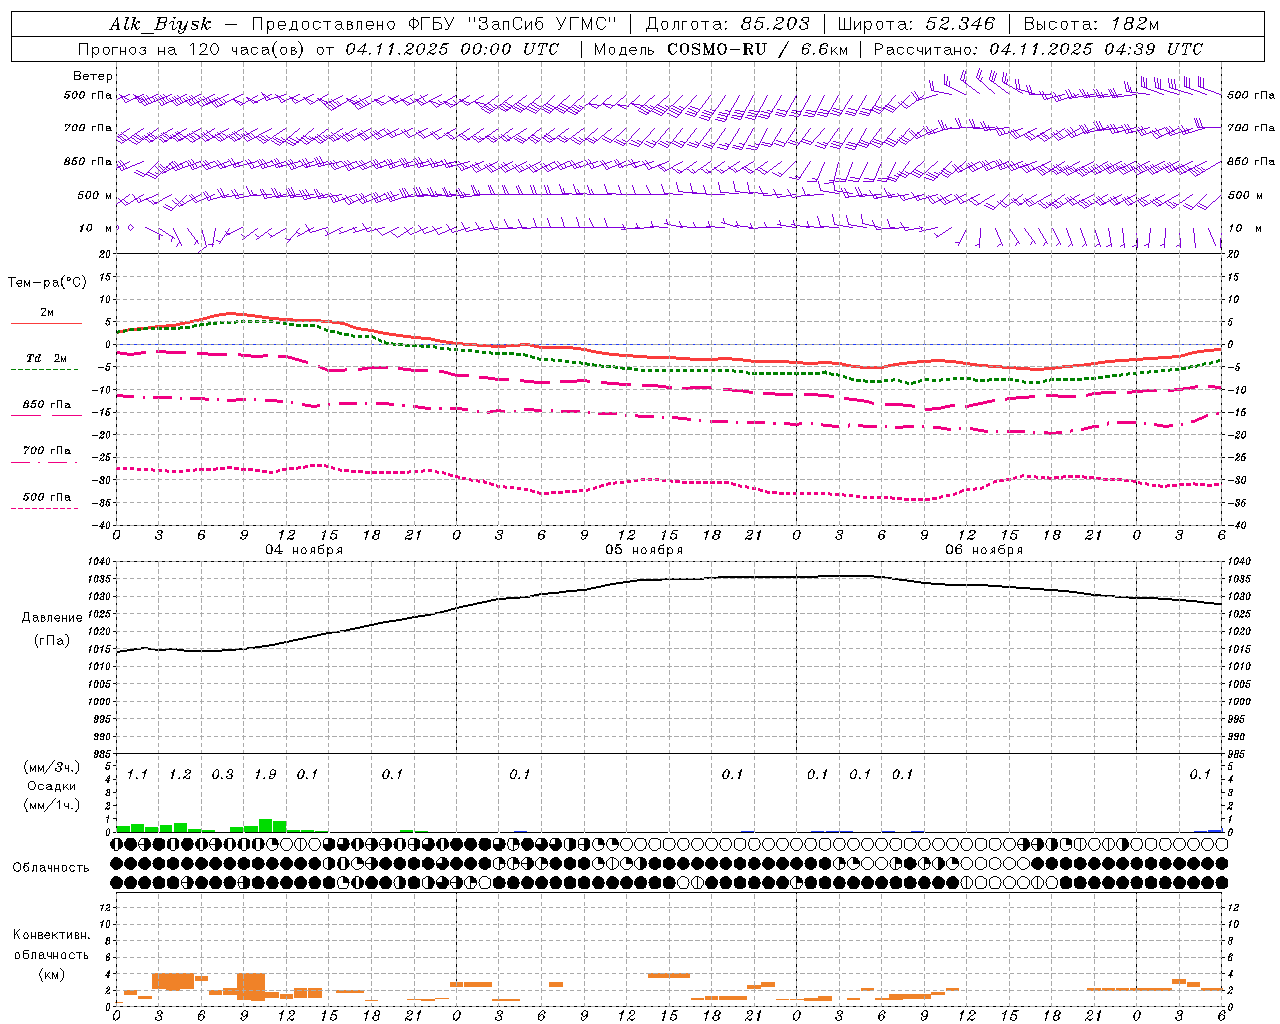1280x1024 pixels.
Task: Click the "Рассчитано: 04.11.2025 04:39 UTC" text
Action: point(1038,49)
